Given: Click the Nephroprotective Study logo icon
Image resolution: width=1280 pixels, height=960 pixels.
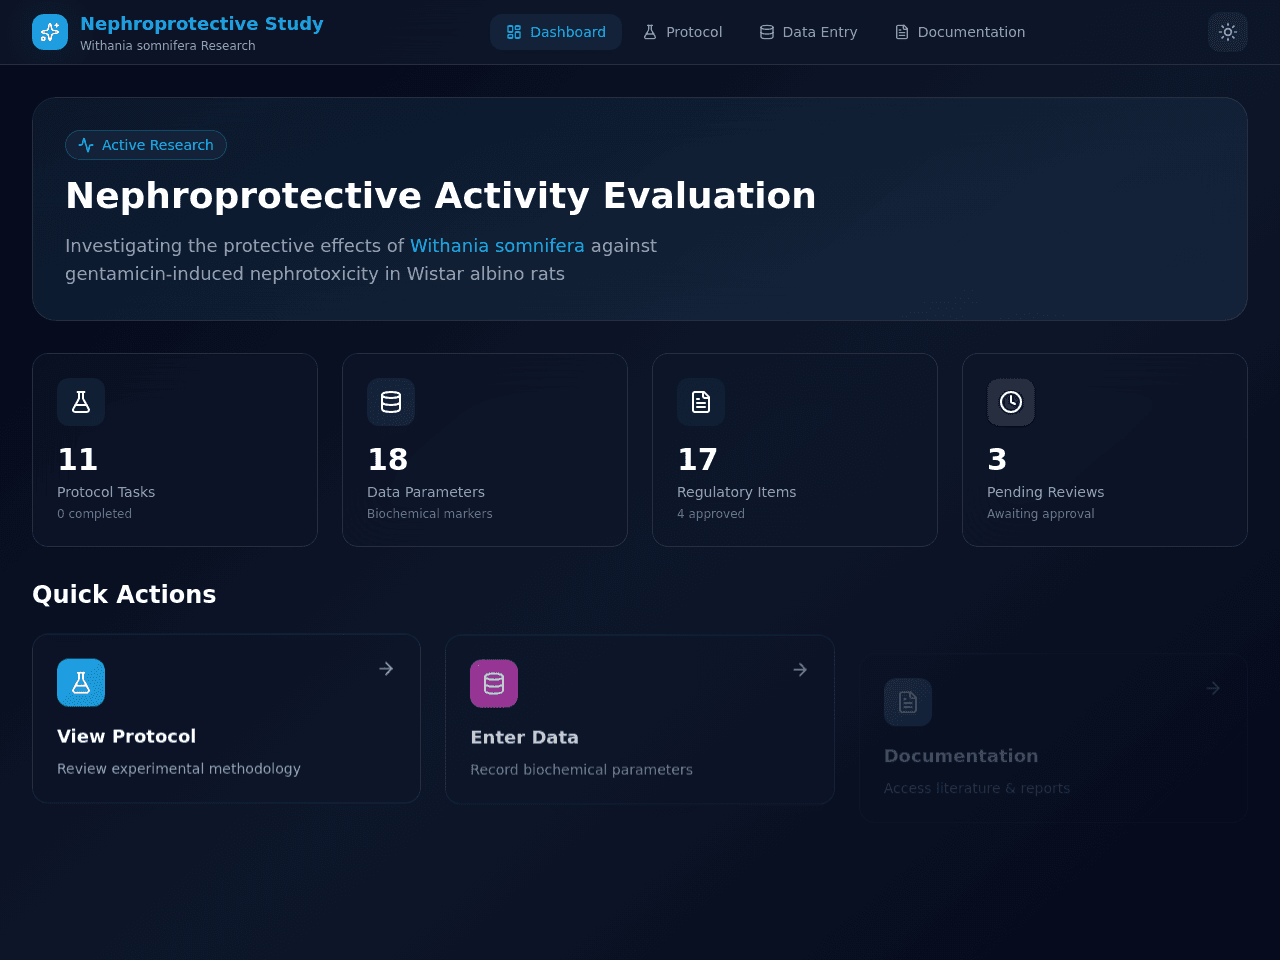Looking at the screenshot, I should (x=50, y=32).
